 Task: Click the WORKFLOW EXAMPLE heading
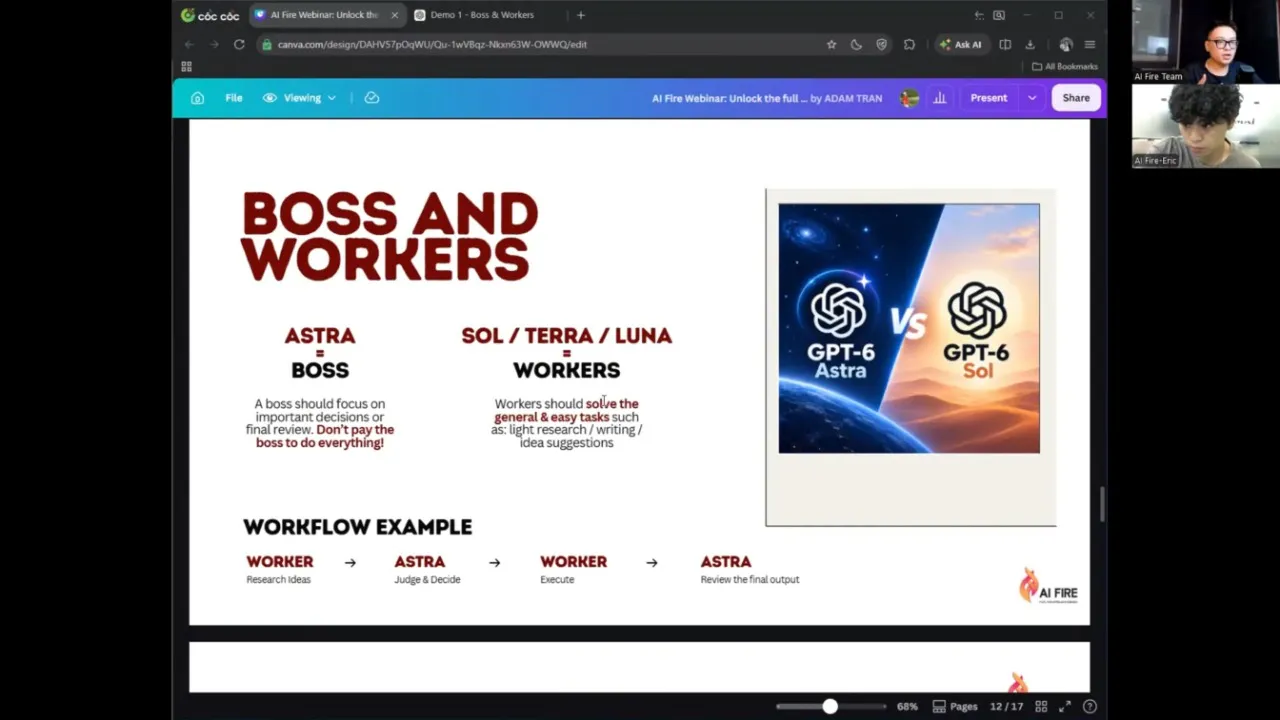[x=357, y=527]
